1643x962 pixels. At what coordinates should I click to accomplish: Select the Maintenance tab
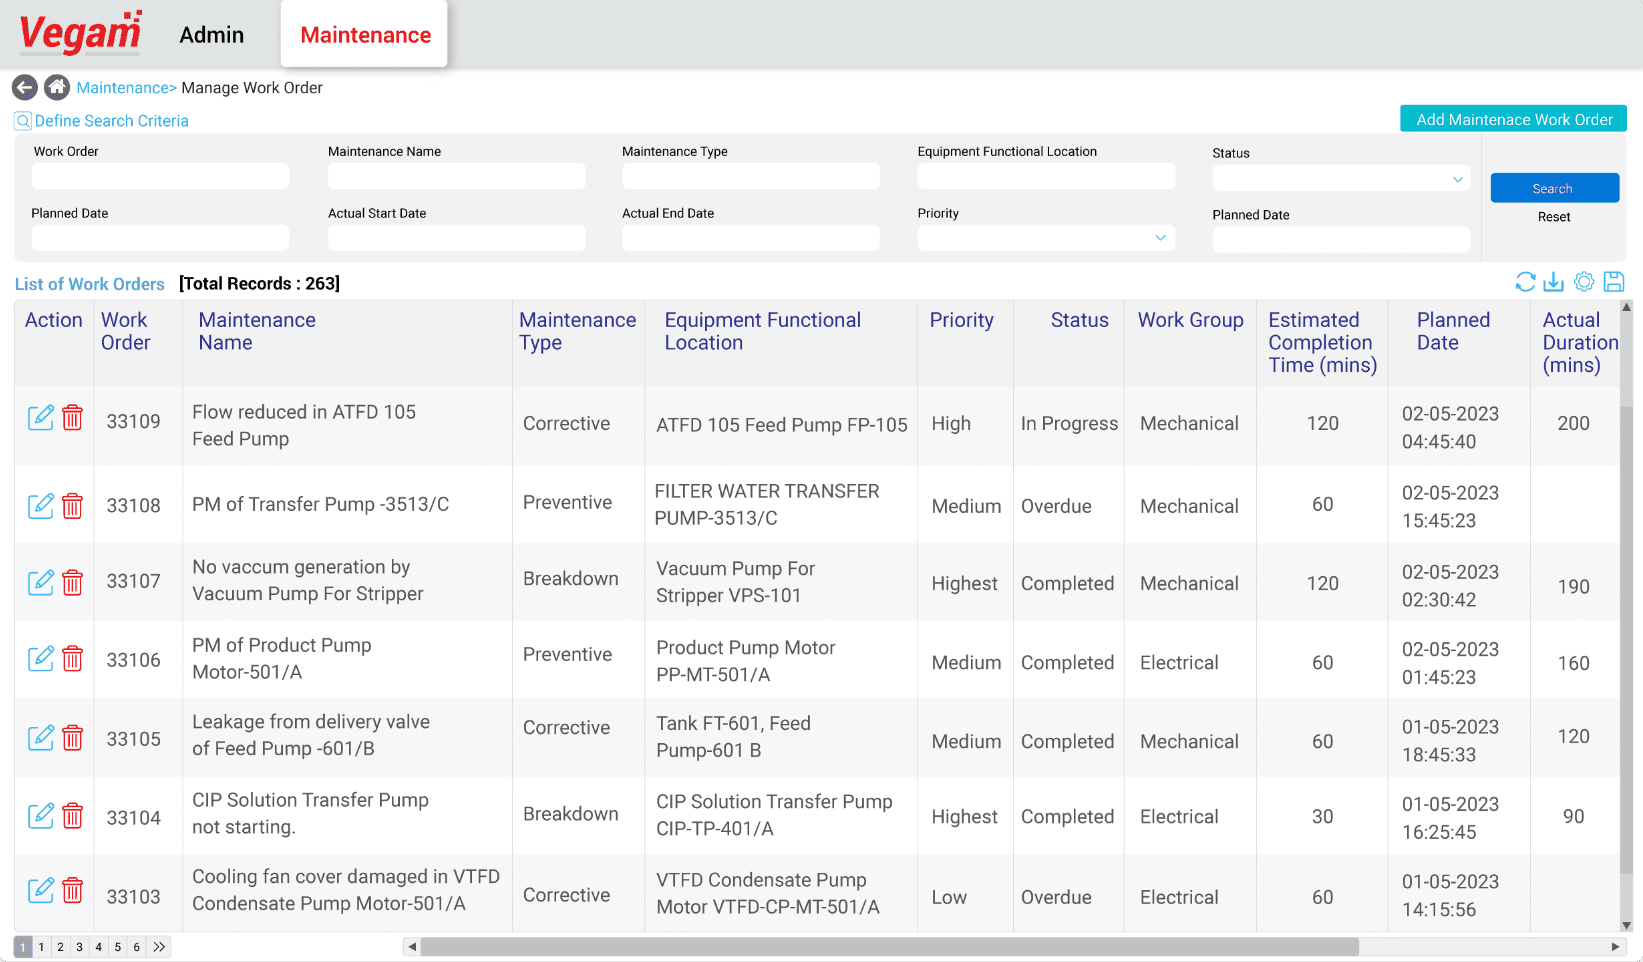click(x=364, y=34)
